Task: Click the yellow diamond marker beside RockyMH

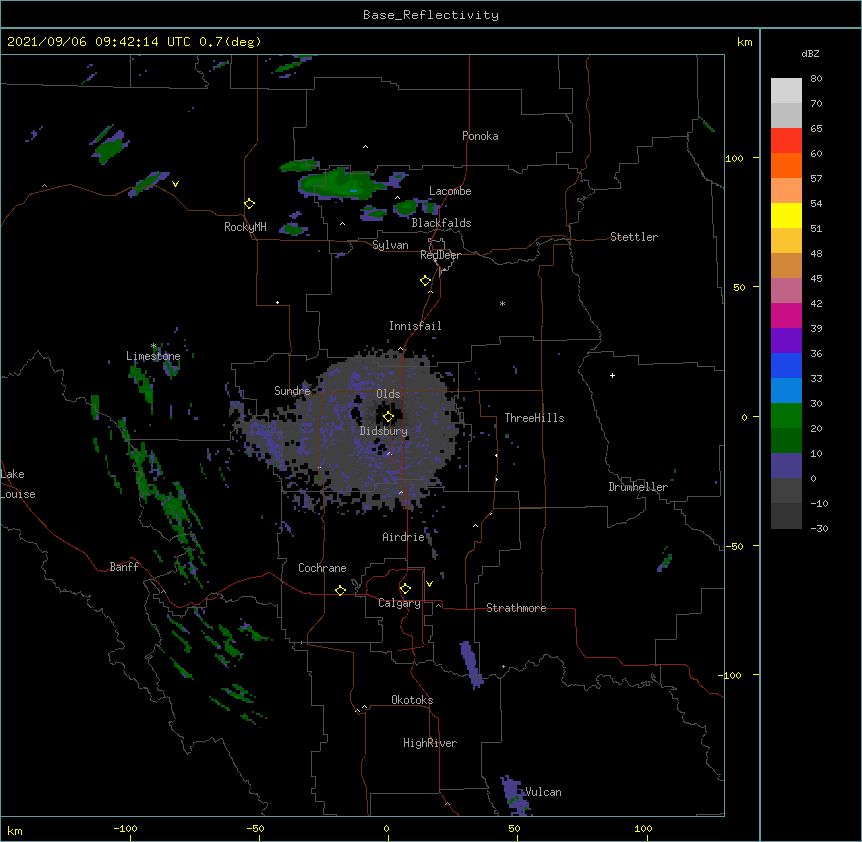Action: tap(250, 204)
